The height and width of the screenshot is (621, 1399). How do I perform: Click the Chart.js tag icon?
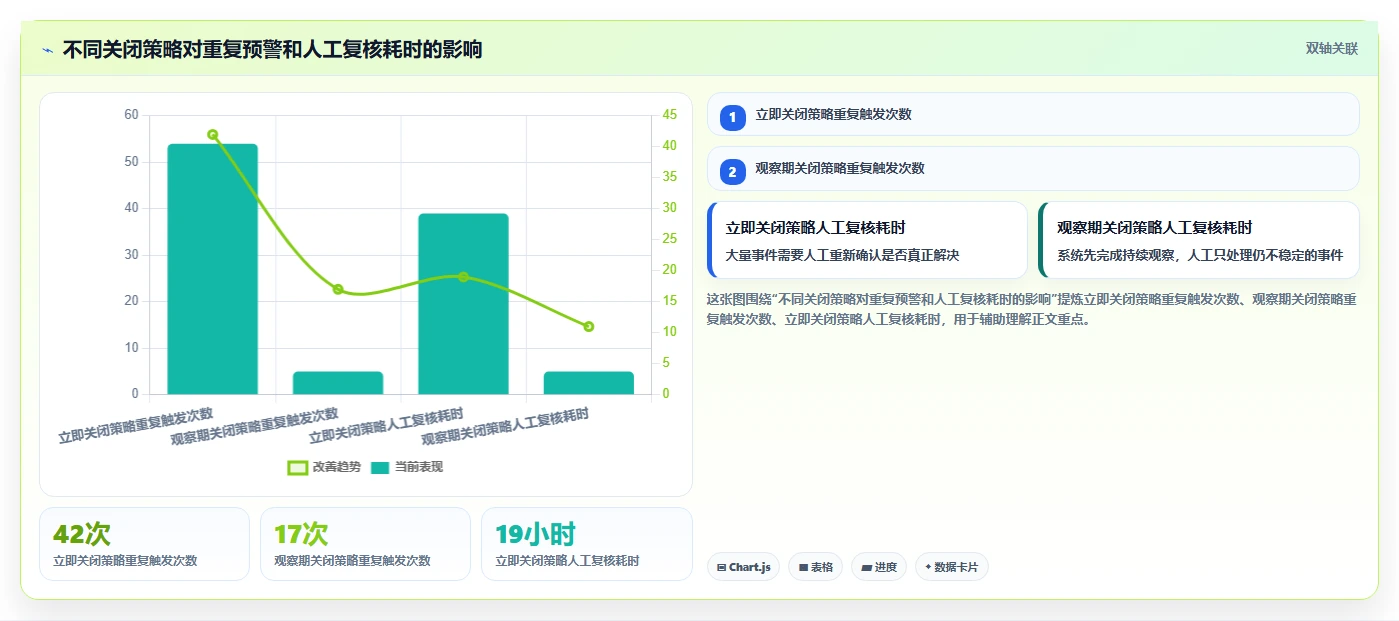pos(722,567)
